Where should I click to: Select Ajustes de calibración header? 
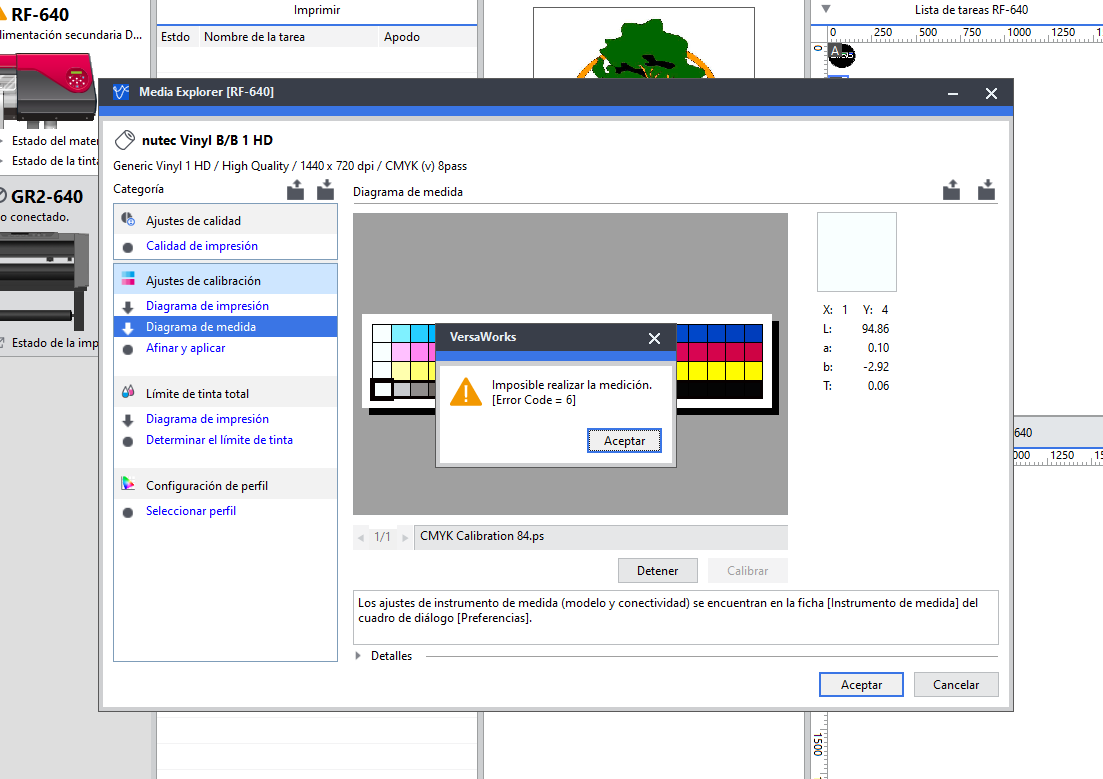pyautogui.click(x=225, y=280)
